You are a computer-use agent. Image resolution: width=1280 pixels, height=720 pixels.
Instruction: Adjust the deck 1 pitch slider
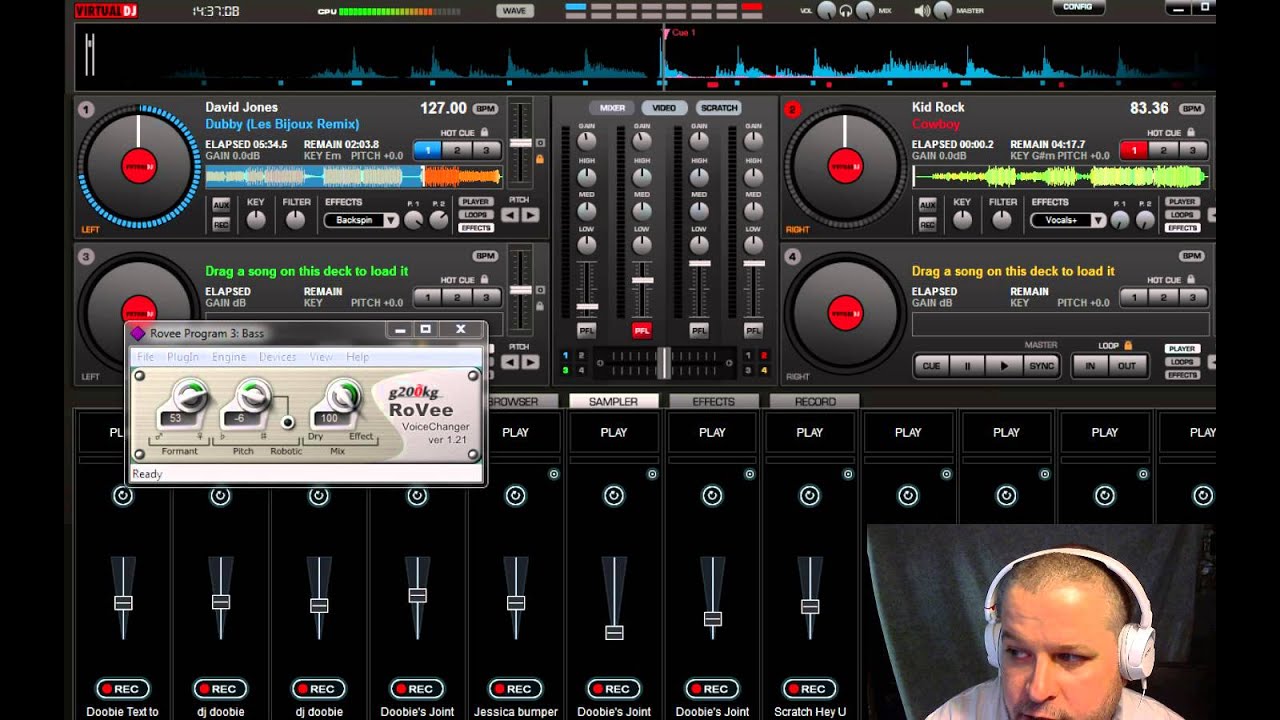(x=520, y=143)
